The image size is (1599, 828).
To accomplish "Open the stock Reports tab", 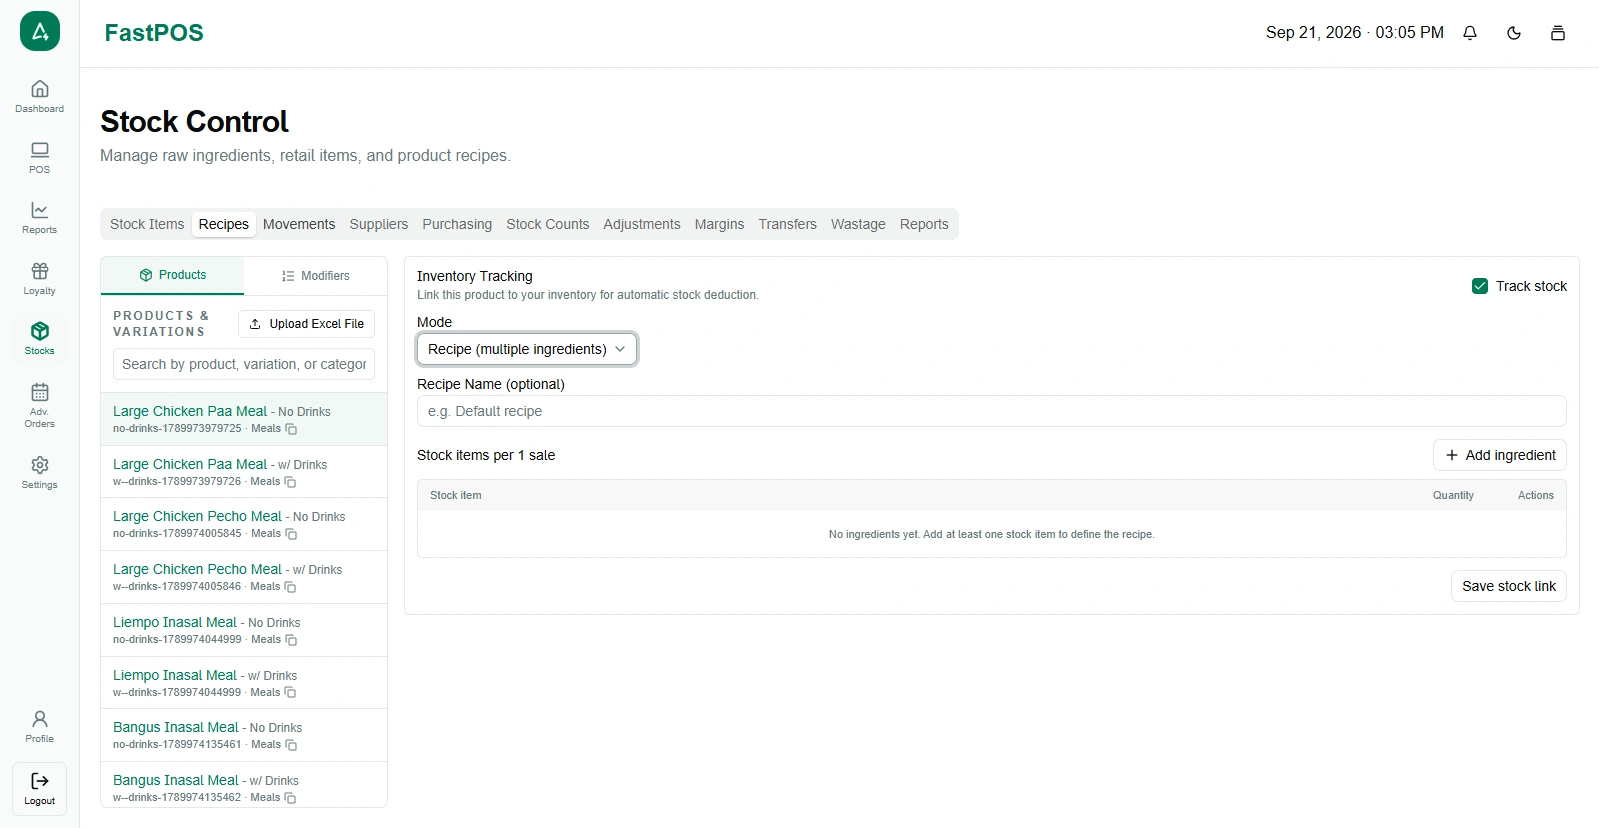I will point(924,224).
